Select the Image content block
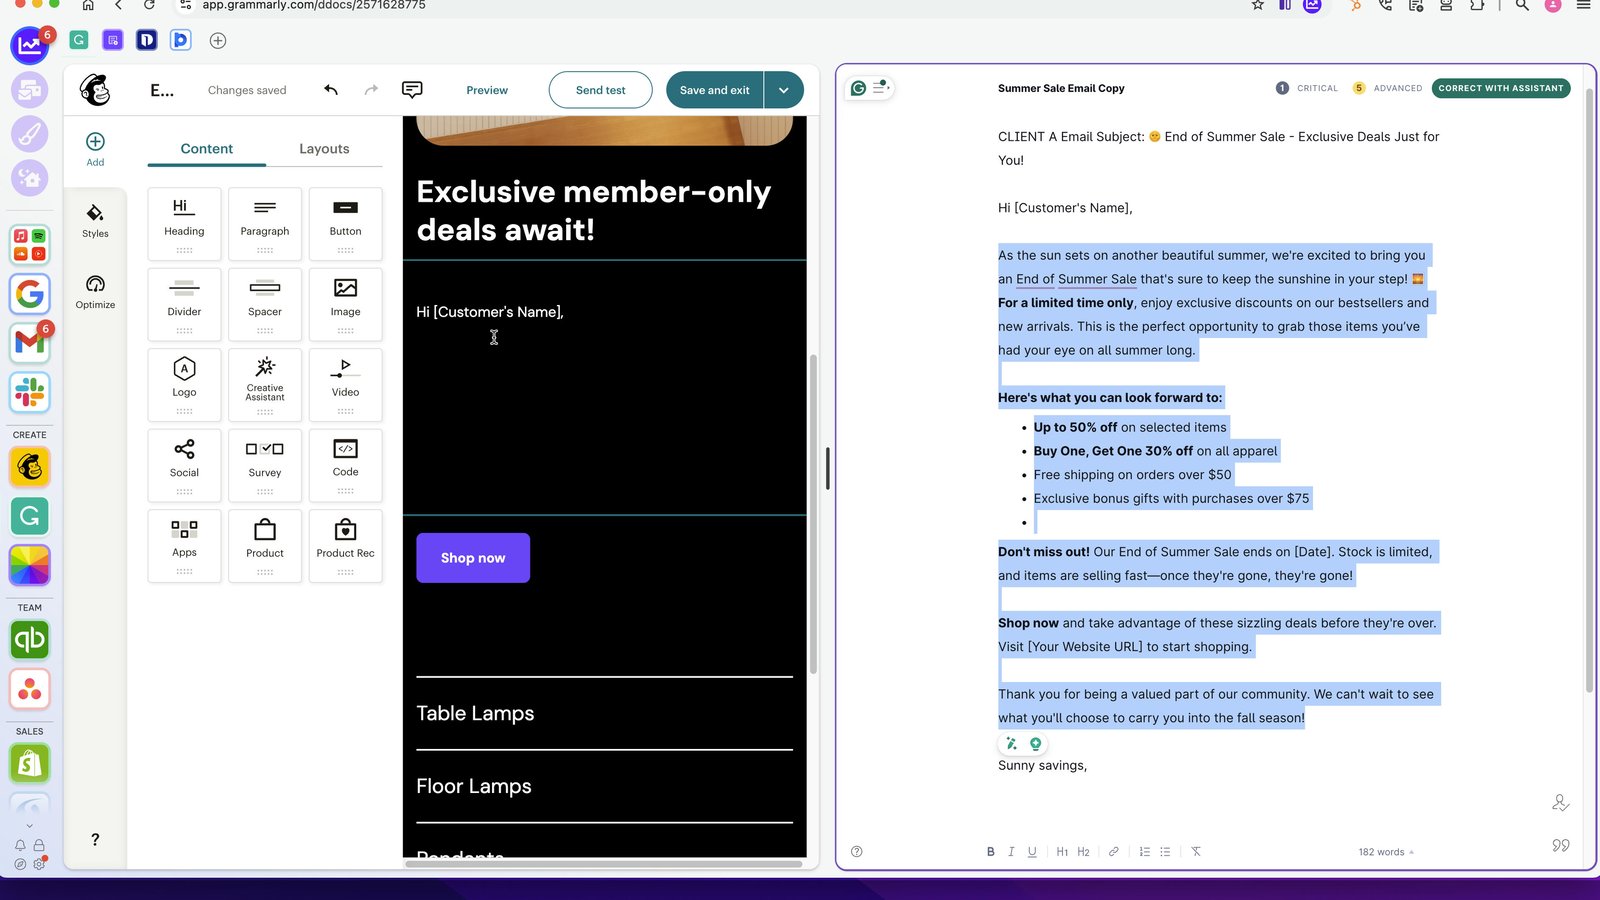 pos(346,304)
